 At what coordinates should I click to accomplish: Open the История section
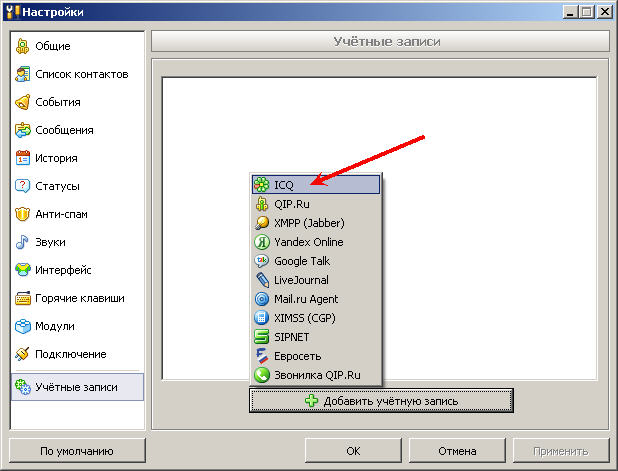78,158
